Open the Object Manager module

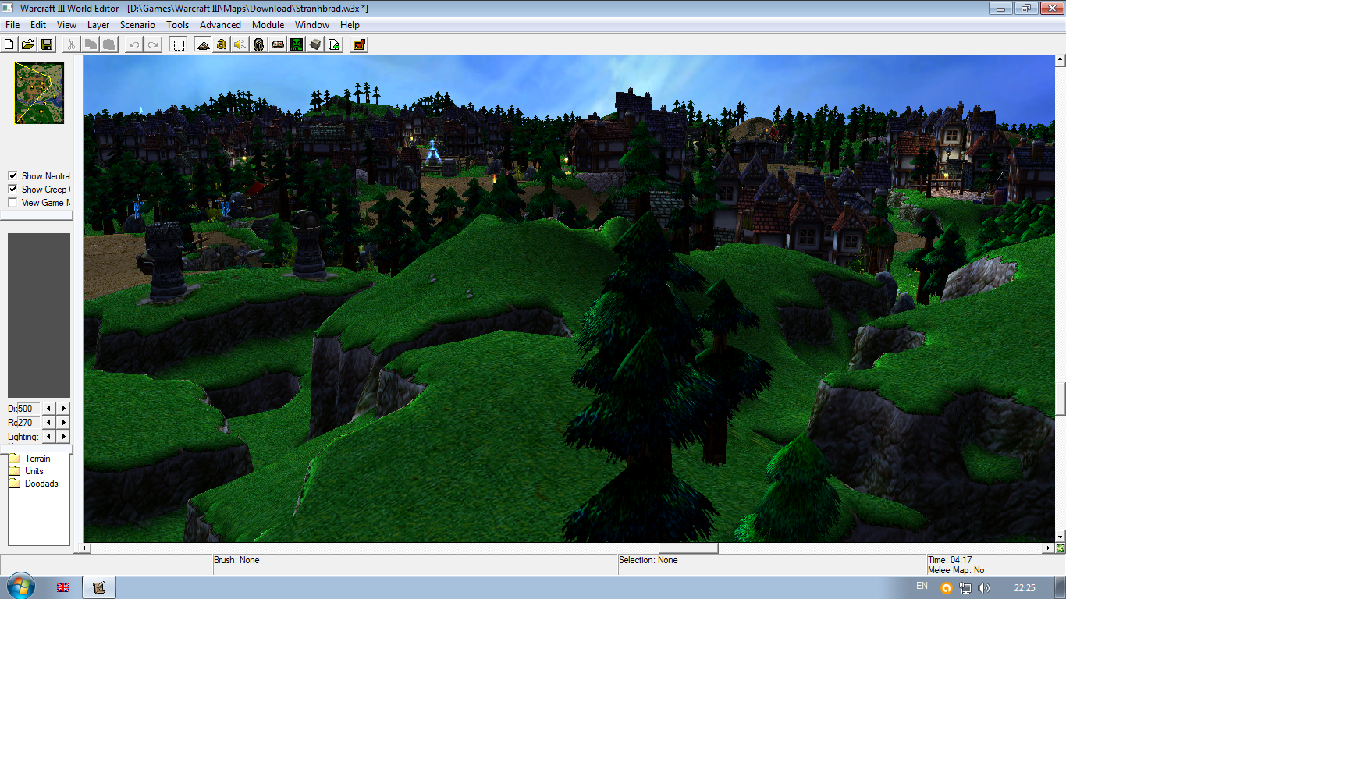(315, 44)
